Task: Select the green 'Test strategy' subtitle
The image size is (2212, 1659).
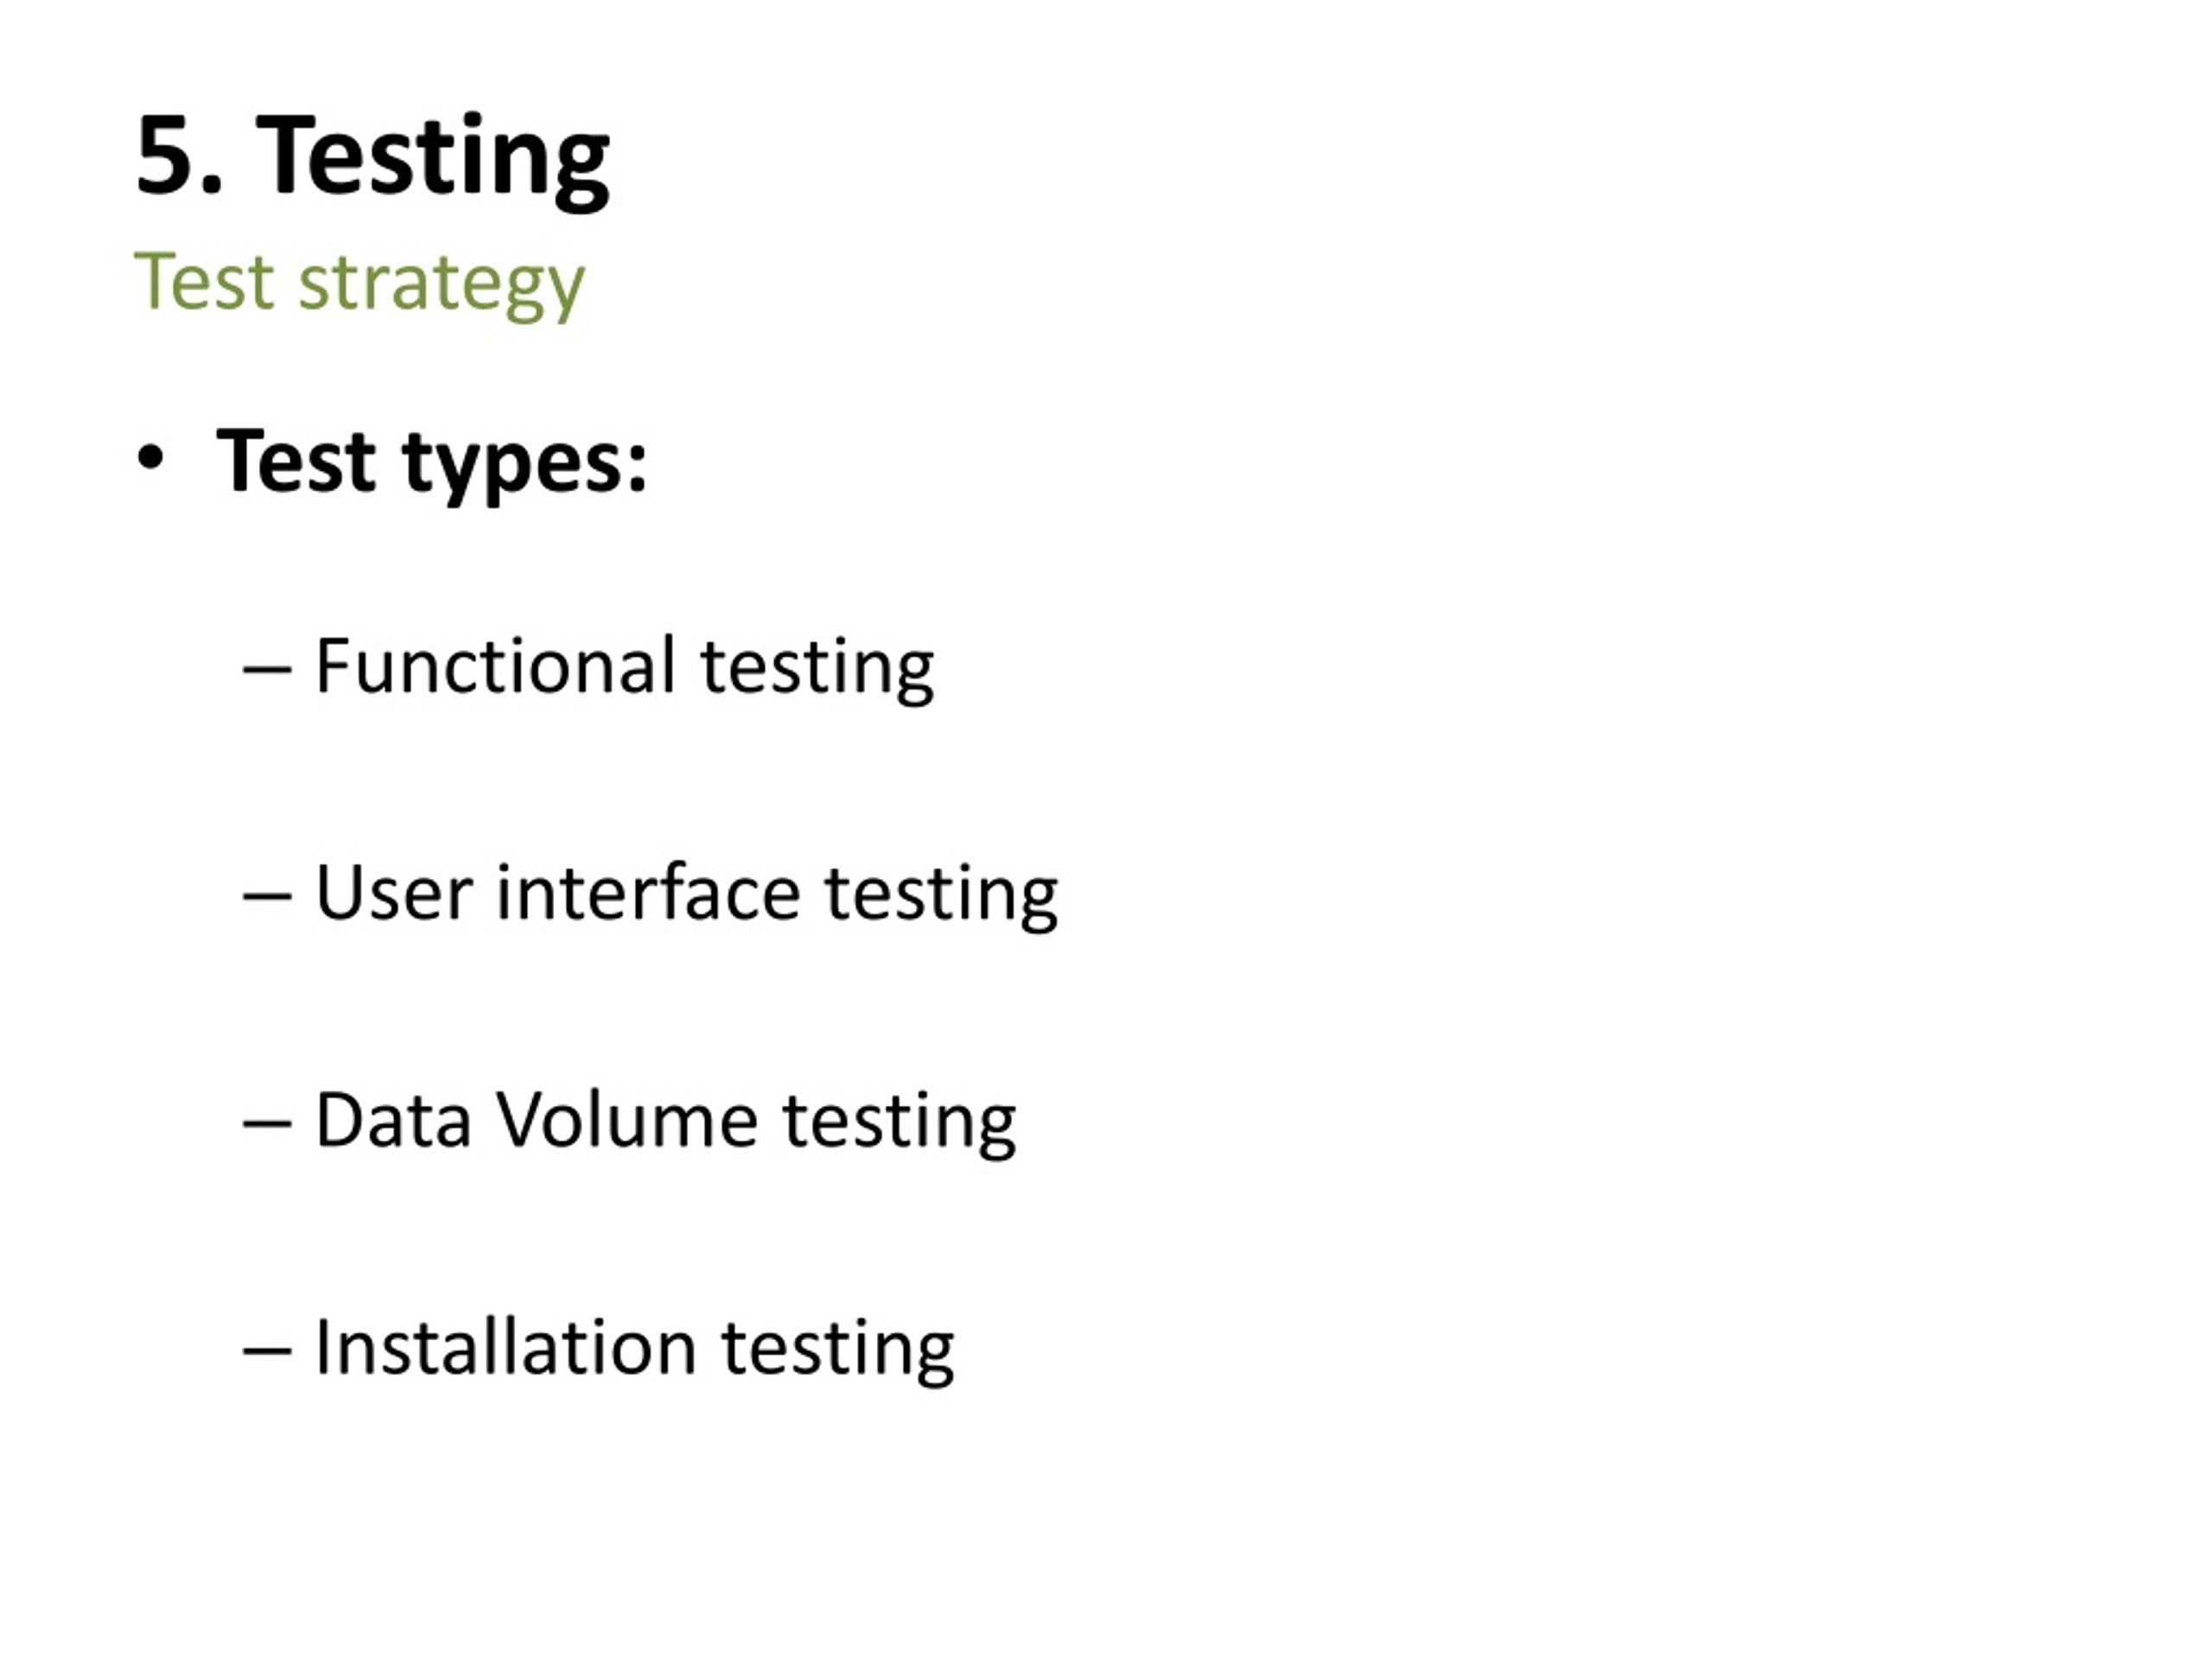Action: [x=359, y=285]
